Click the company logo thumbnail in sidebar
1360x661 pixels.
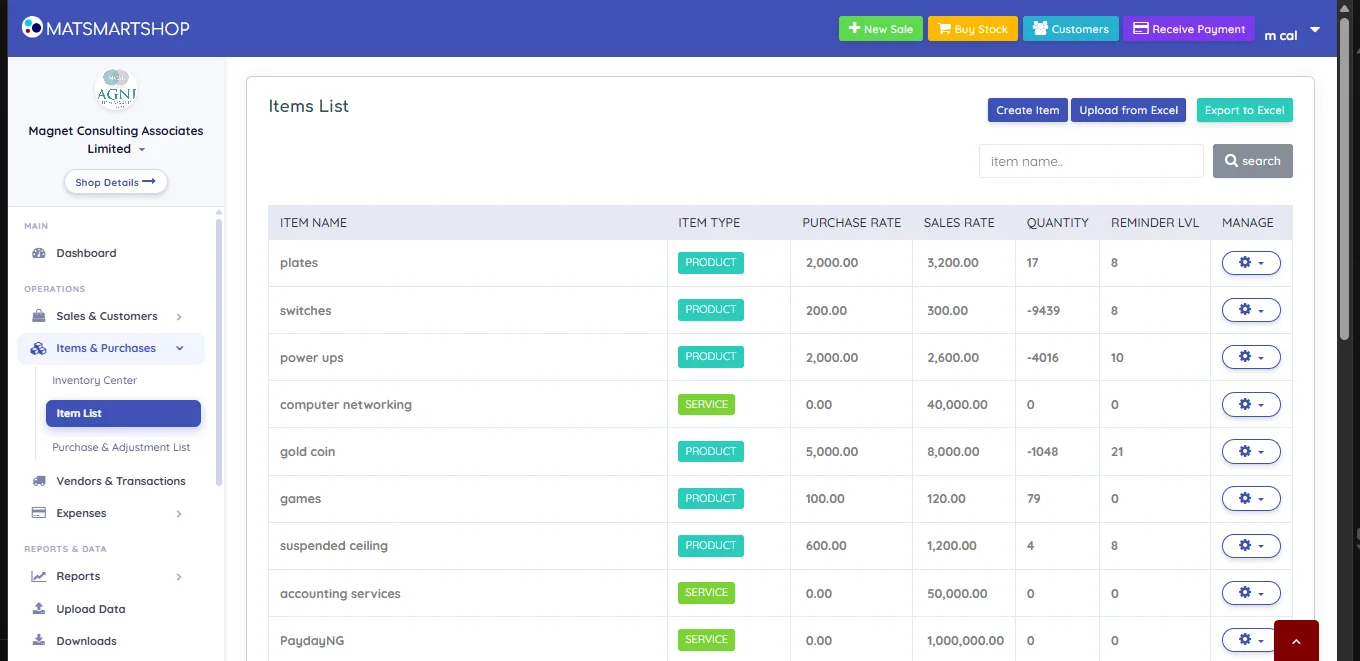point(116,91)
